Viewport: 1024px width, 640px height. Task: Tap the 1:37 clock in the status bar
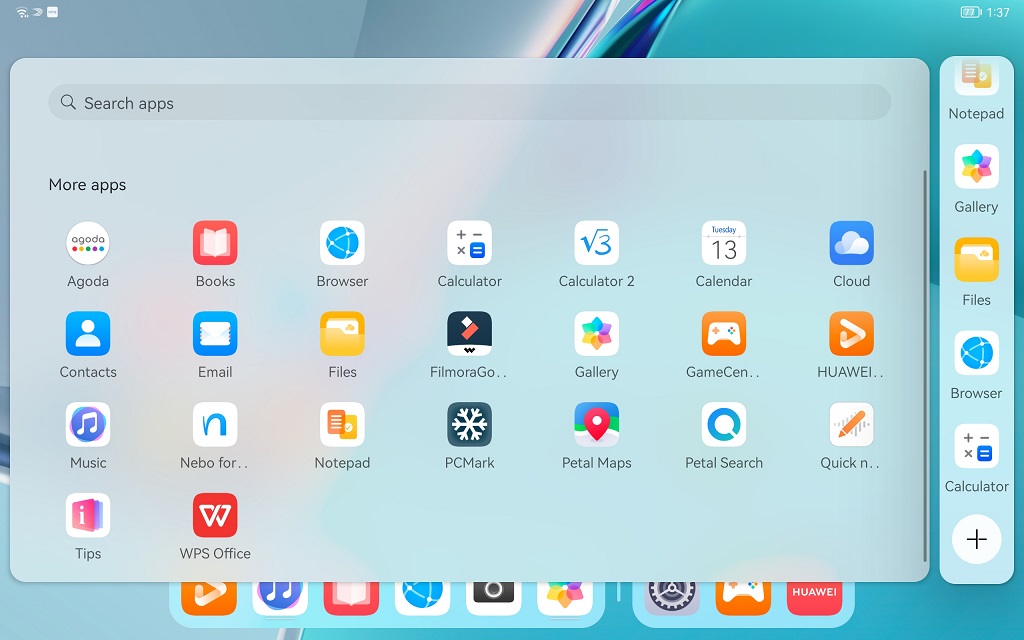click(998, 12)
